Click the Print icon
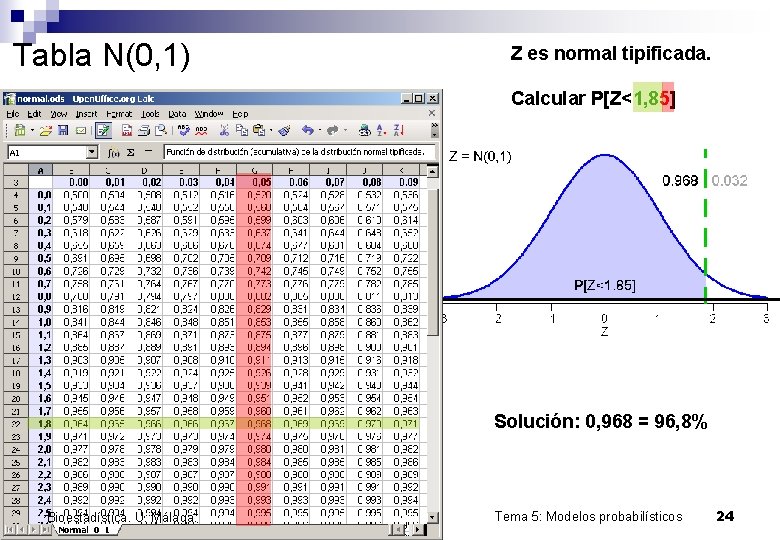The image size is (780, 540). coord(144,130)
